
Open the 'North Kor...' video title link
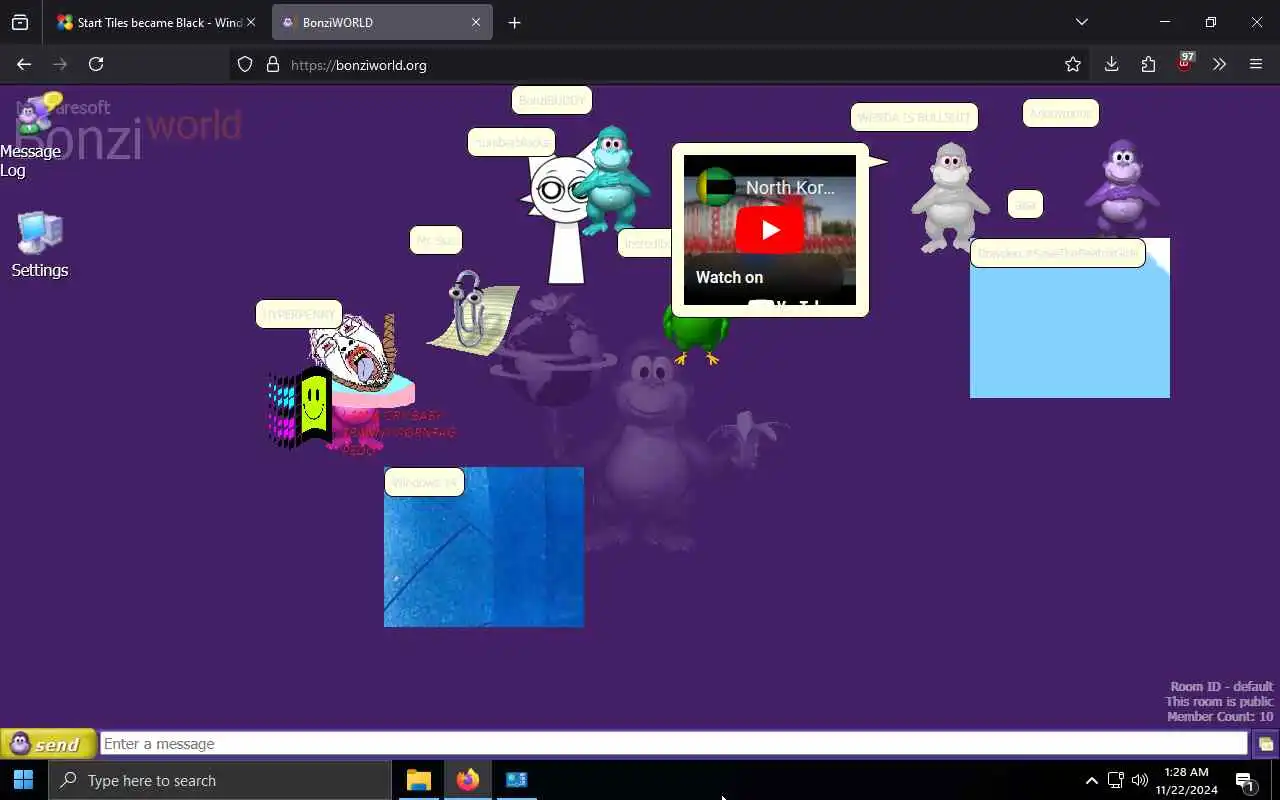click(790, 187)
